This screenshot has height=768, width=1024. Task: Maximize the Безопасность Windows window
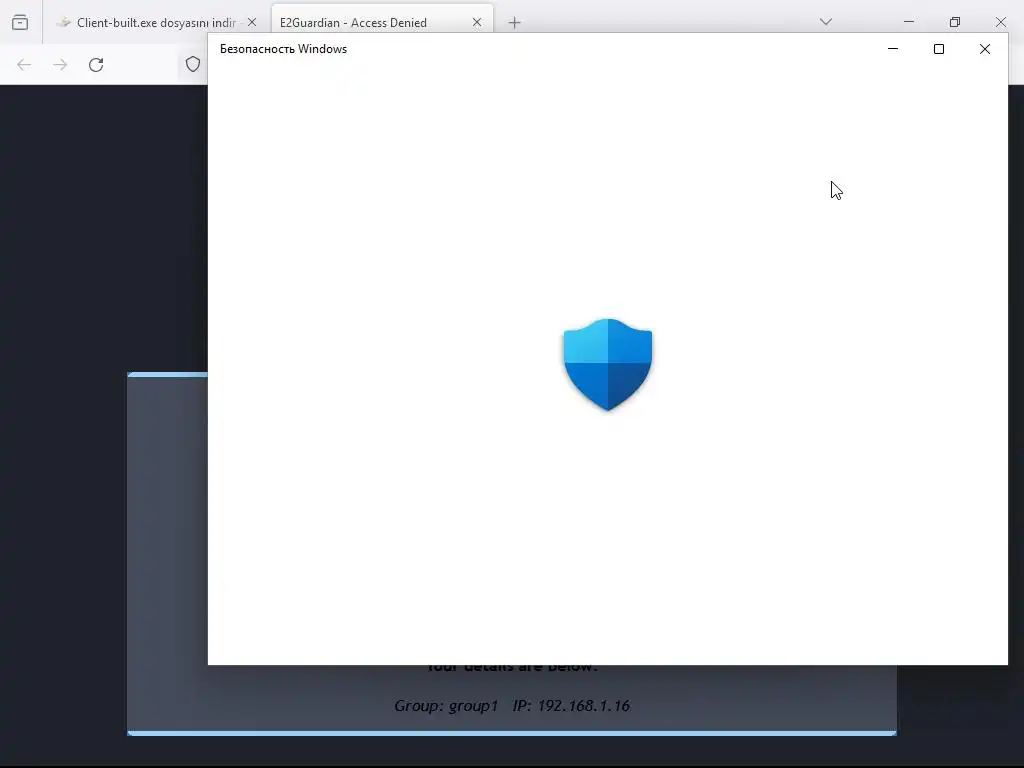pos(938,49)
